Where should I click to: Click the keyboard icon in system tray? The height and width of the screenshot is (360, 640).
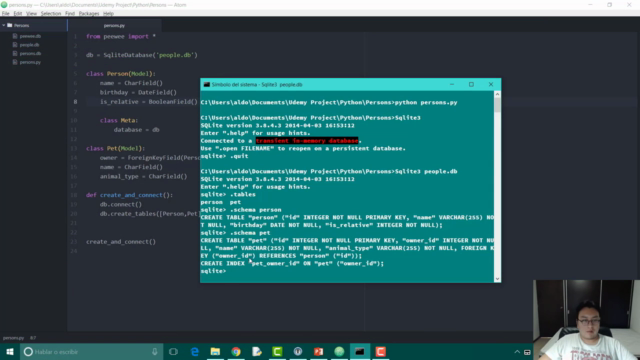[527, 352]
